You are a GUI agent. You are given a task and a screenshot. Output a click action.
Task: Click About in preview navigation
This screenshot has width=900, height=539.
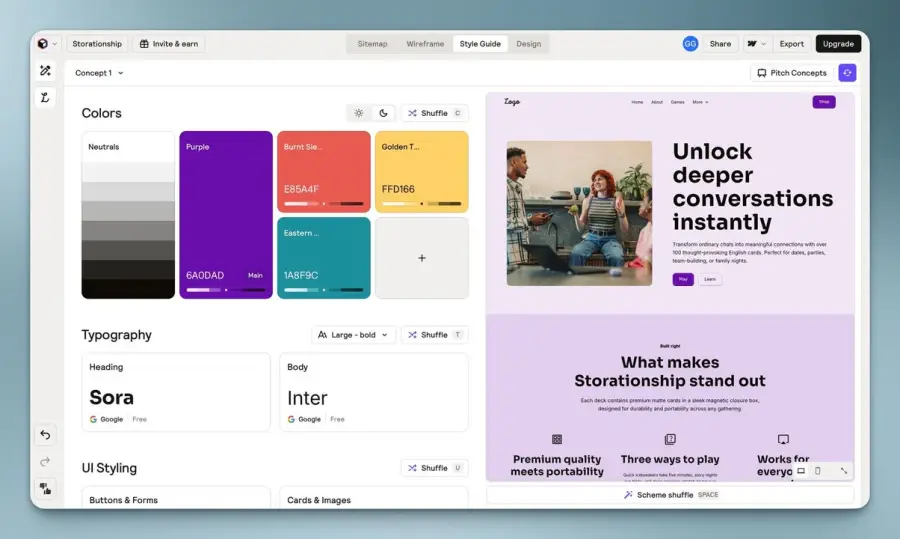tap(657, 102)
